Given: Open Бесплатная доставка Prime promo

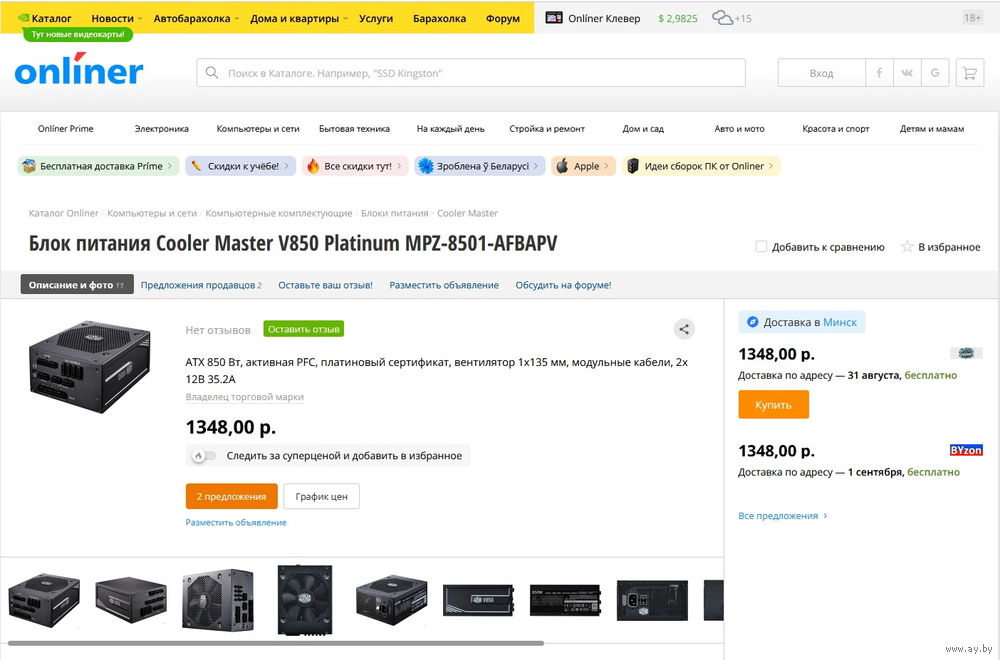Looking at the screenshot, I should click(x=98, y=166).
